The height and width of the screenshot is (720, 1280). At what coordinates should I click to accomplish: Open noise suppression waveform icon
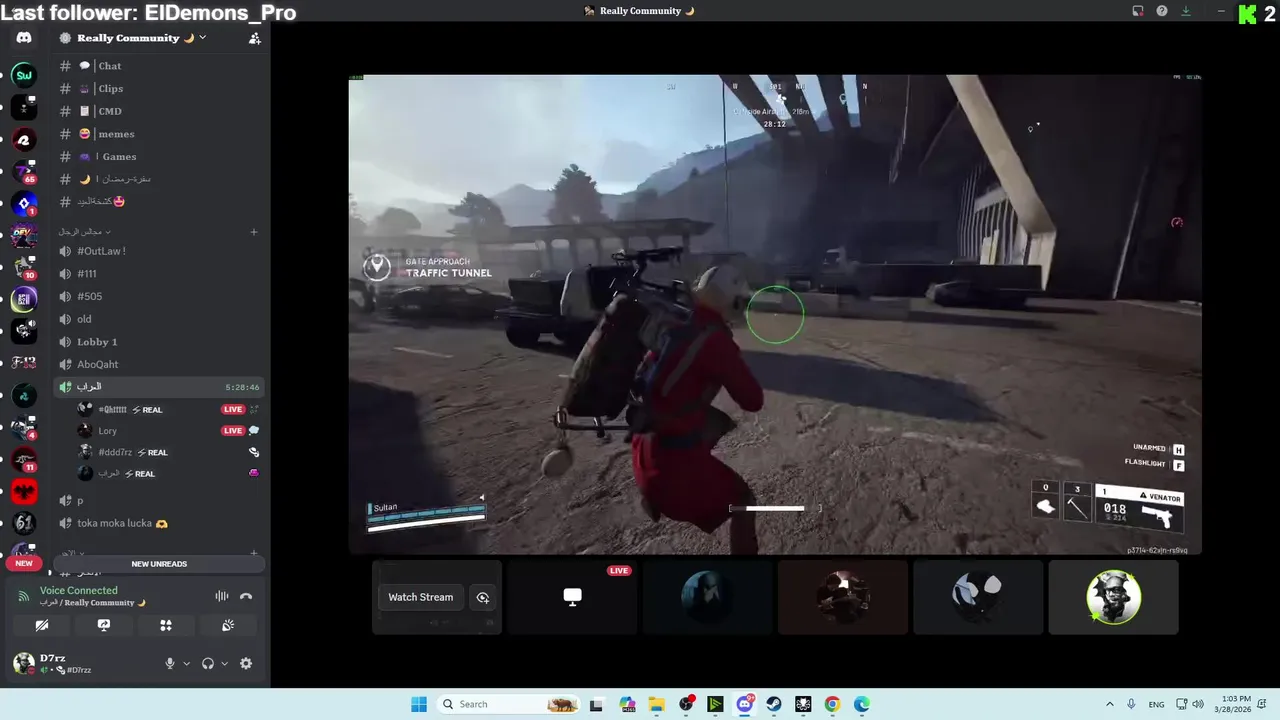(222, 596)
